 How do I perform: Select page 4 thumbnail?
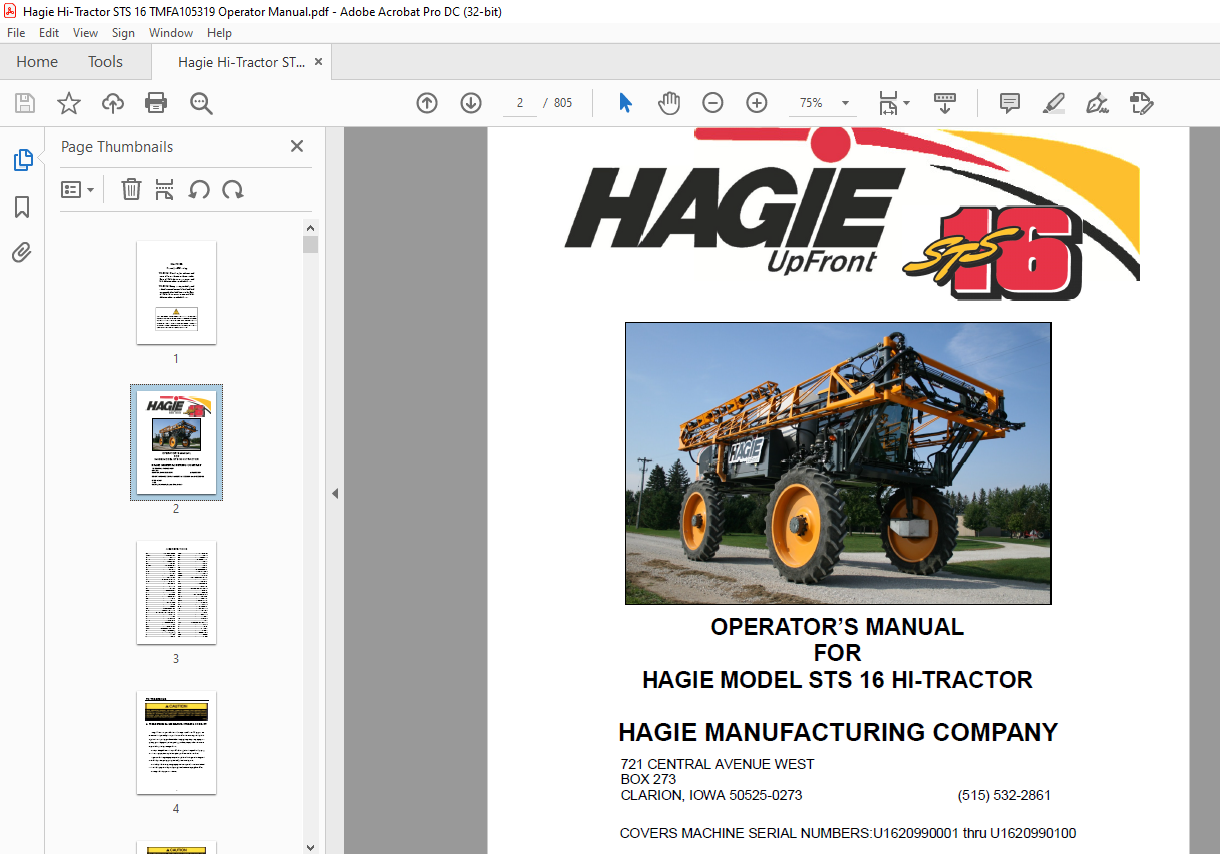(176, 742)
